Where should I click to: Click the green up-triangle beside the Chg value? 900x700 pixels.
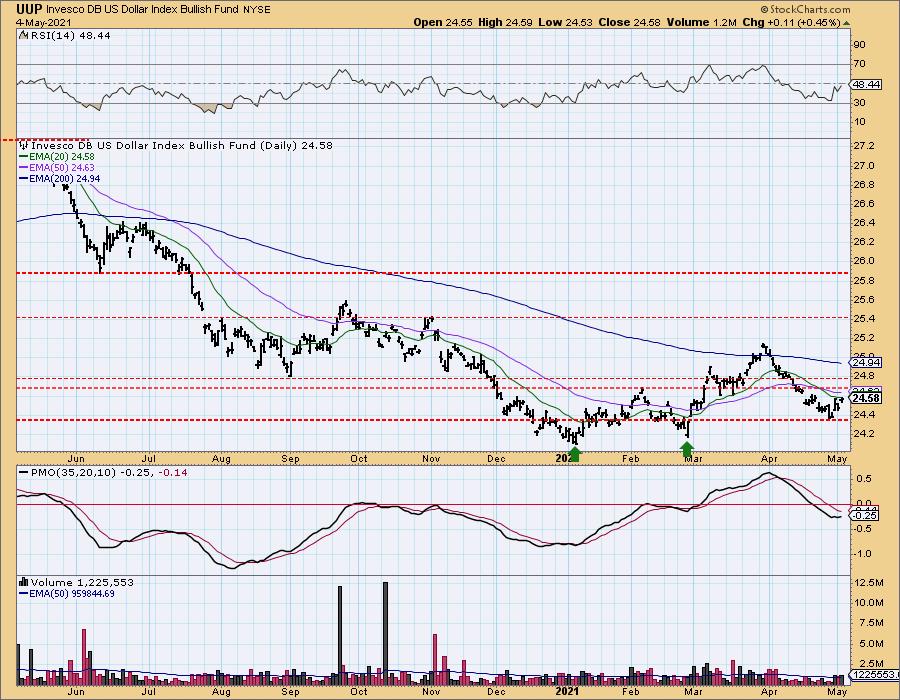pyautogui.click(x=847, y=23)
